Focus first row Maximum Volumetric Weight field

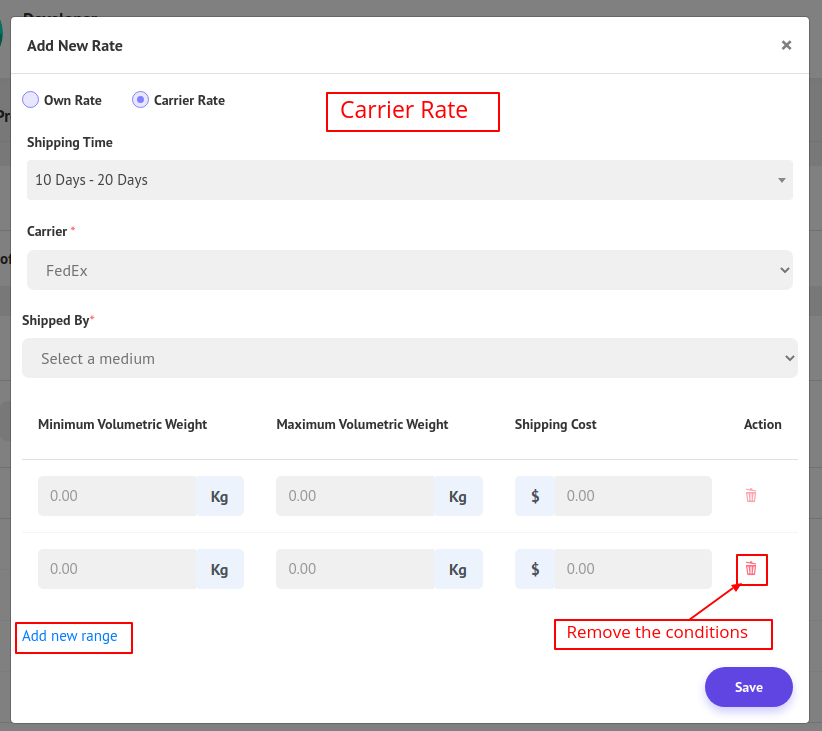pyautogui.click(x=355, y=496)
